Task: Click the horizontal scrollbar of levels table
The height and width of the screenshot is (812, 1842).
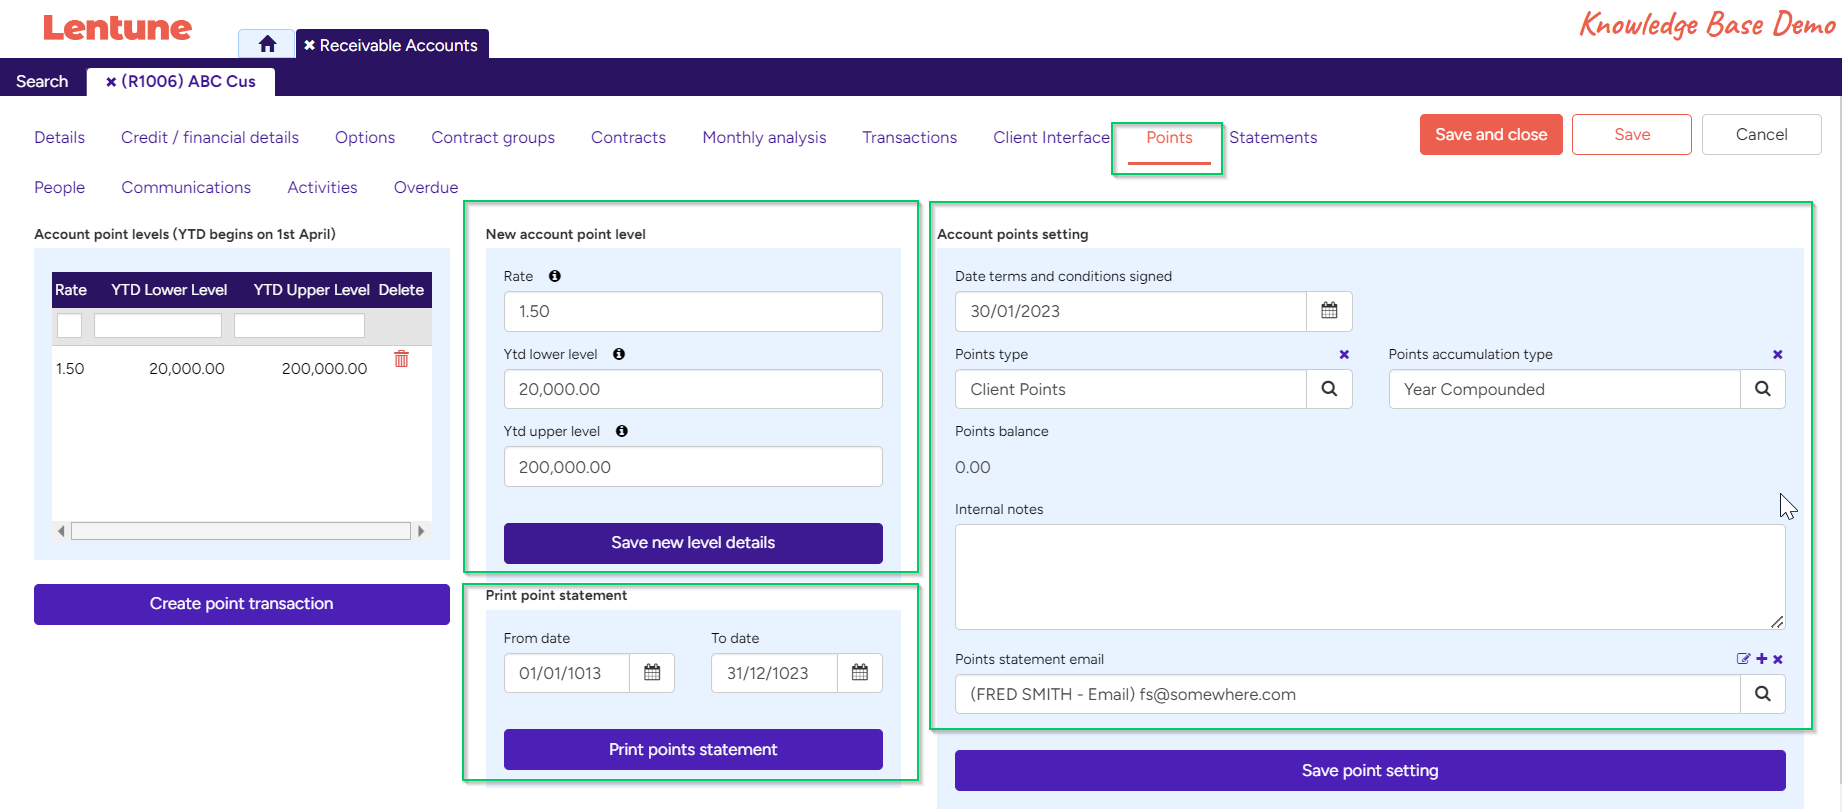Action: point(241,531)
